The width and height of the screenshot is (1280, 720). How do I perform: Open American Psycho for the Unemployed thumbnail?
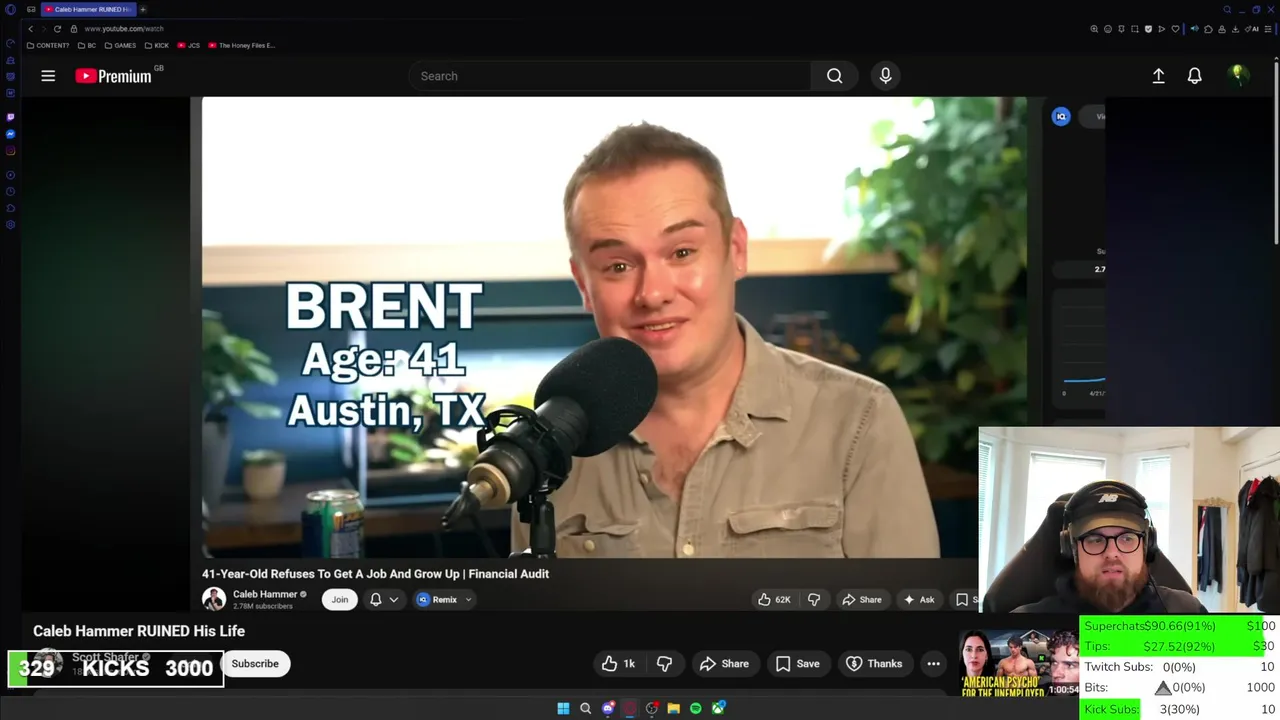click(1019, 664)
